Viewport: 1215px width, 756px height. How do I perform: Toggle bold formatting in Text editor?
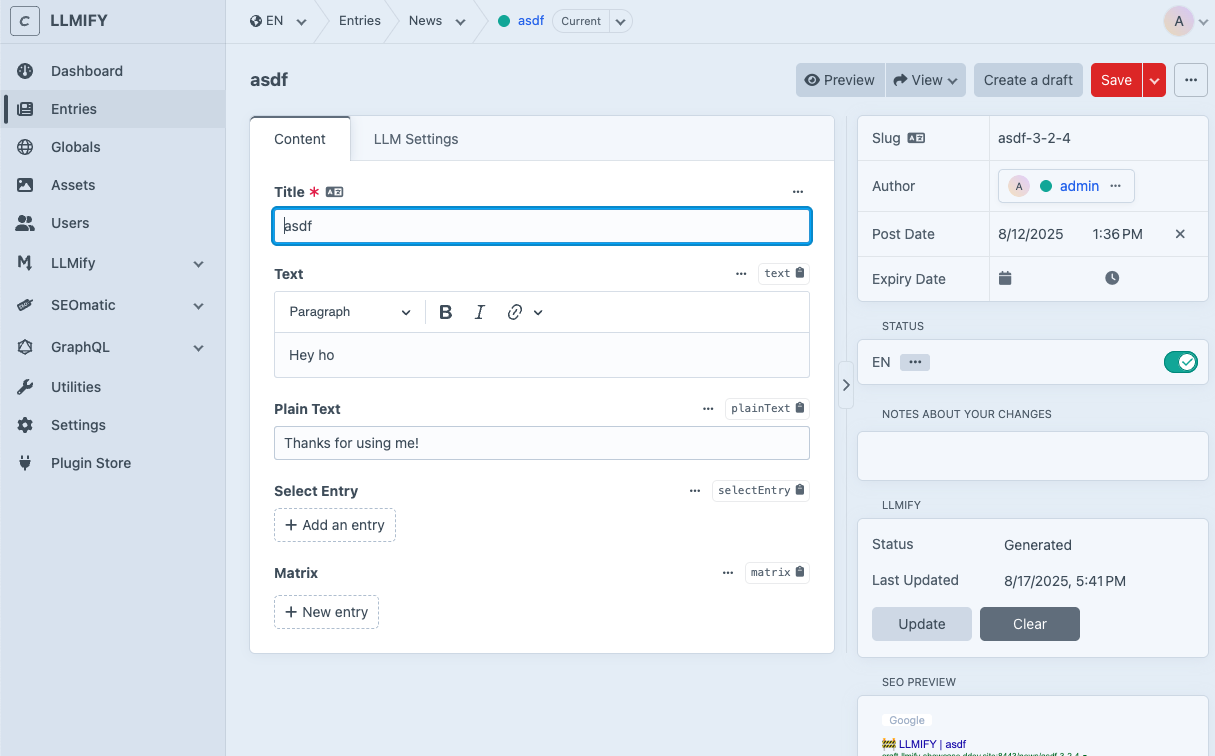click(446, 312)
